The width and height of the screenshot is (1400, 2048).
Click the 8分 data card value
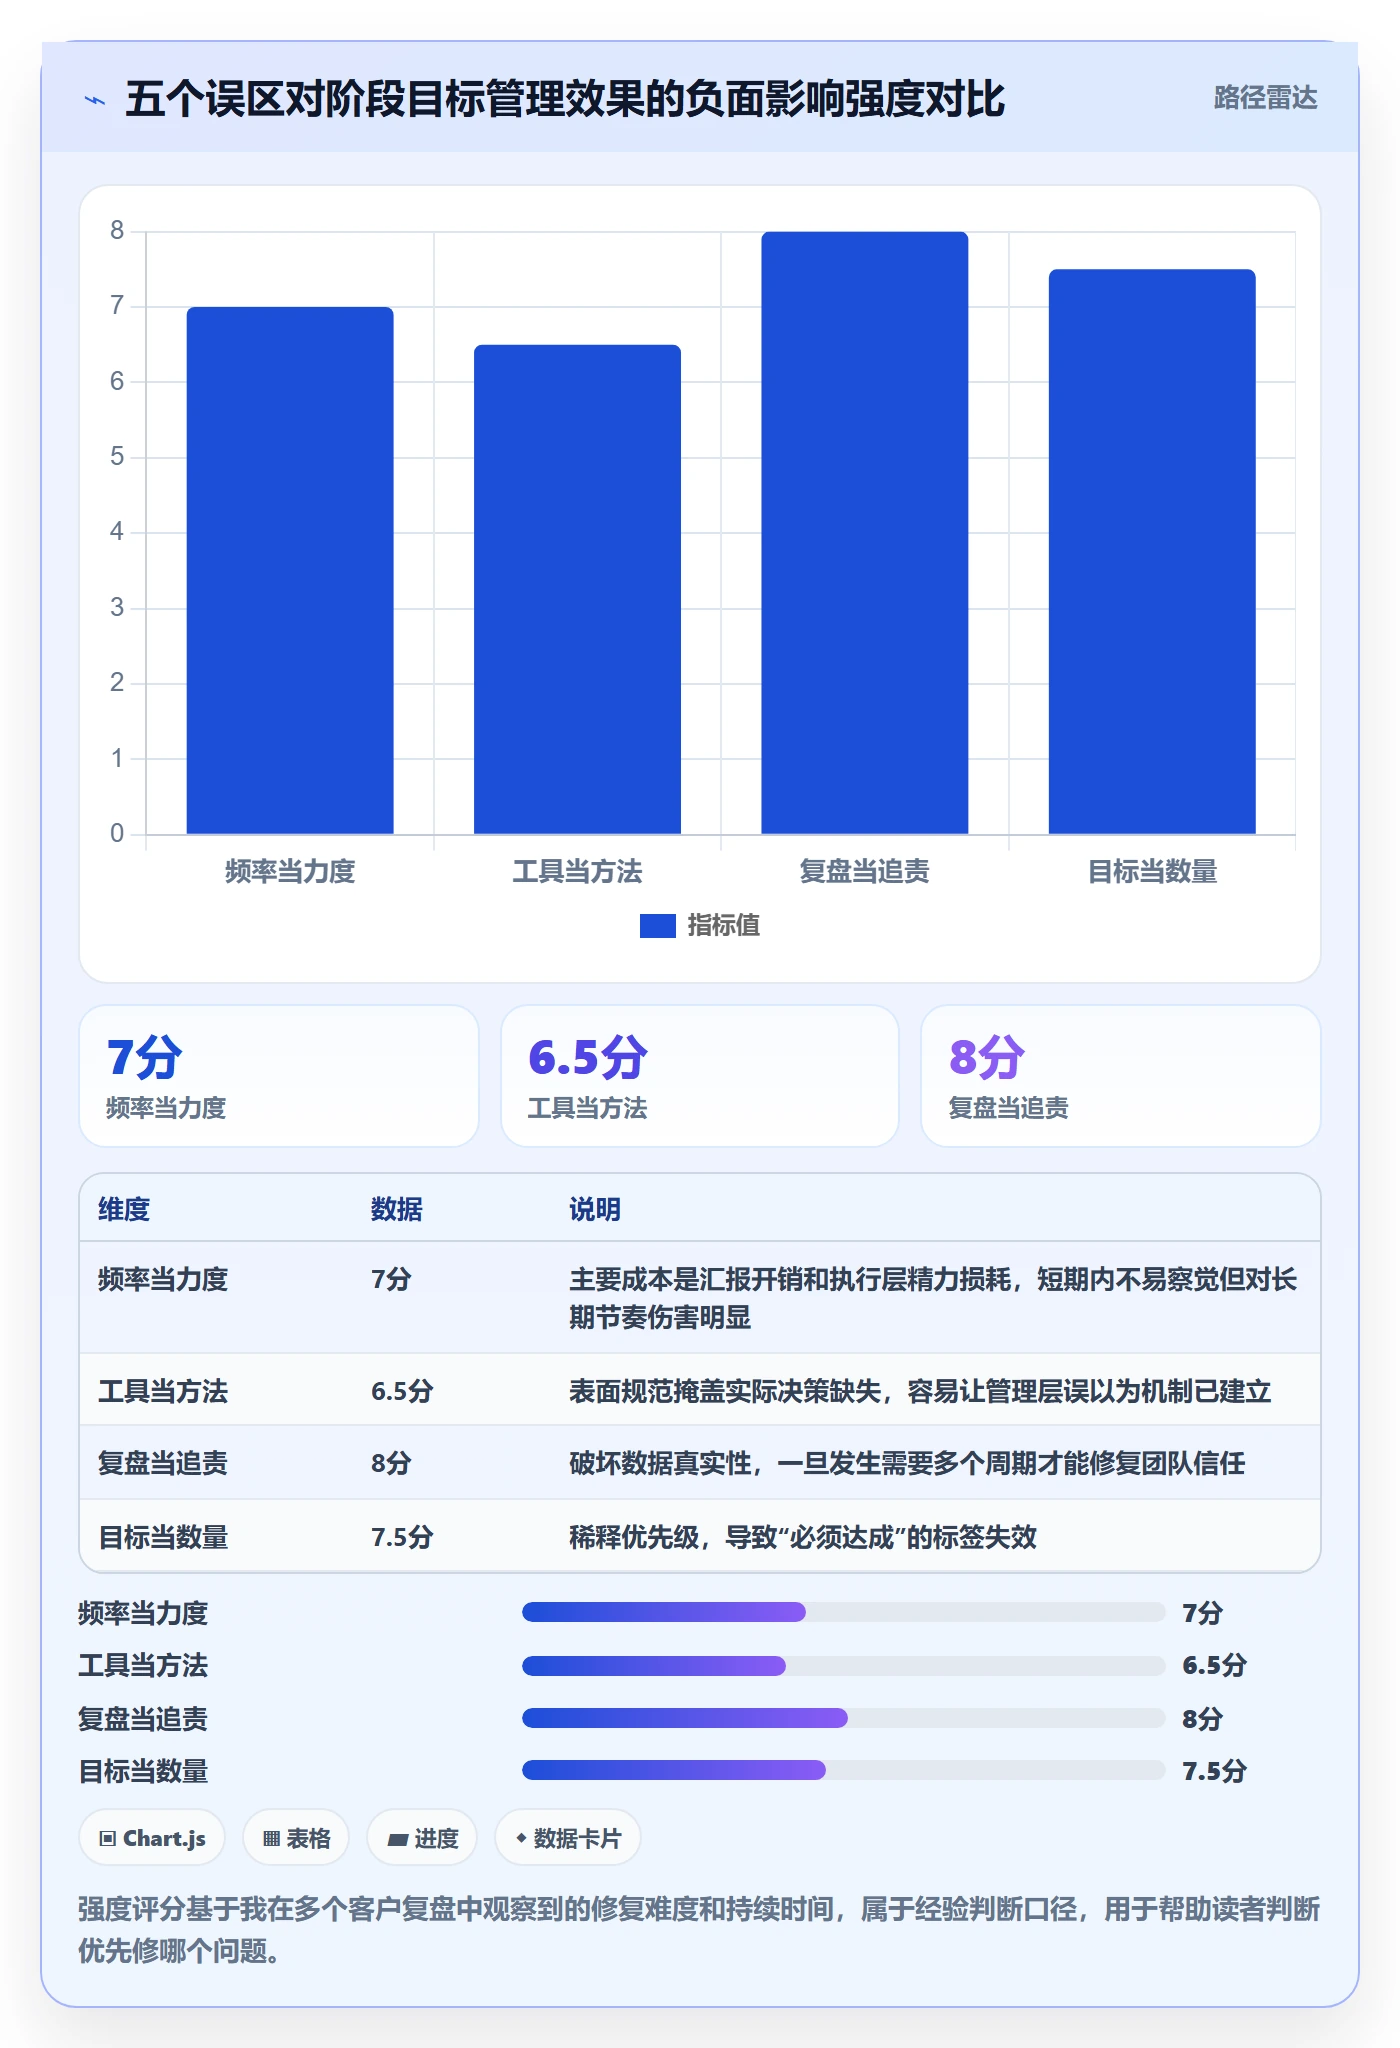click(987, 1058)
